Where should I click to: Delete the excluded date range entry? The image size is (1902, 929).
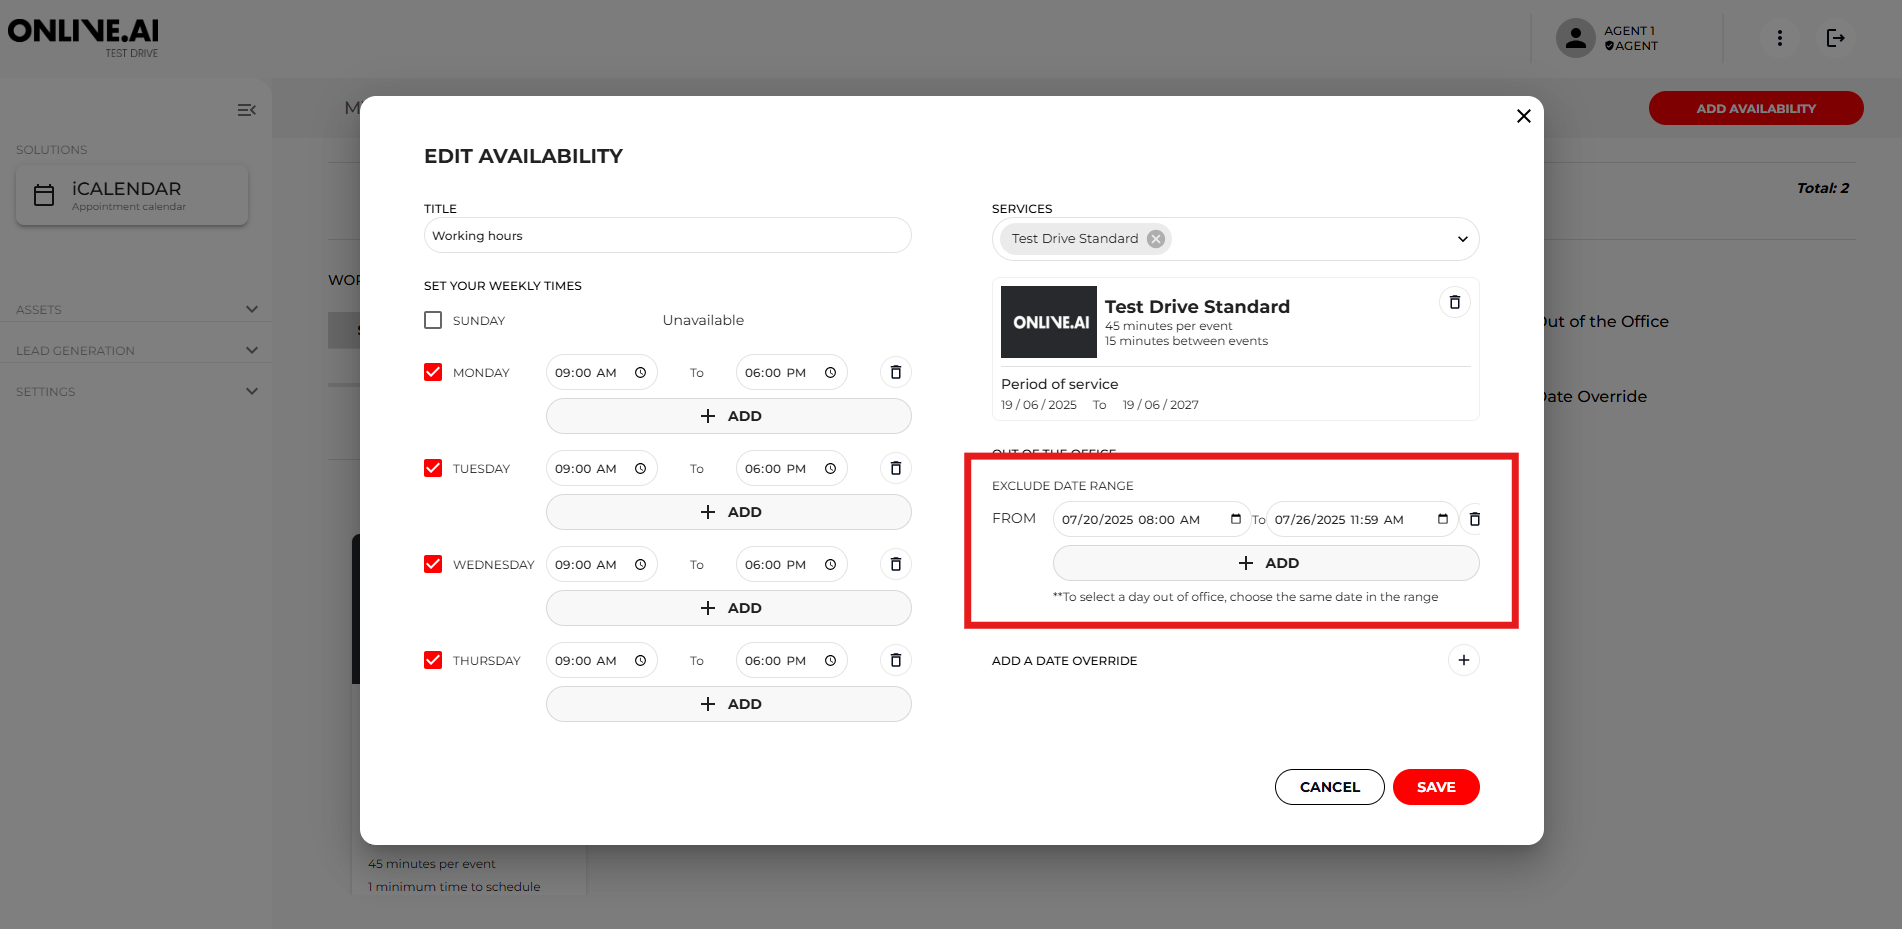[1474, 519]
